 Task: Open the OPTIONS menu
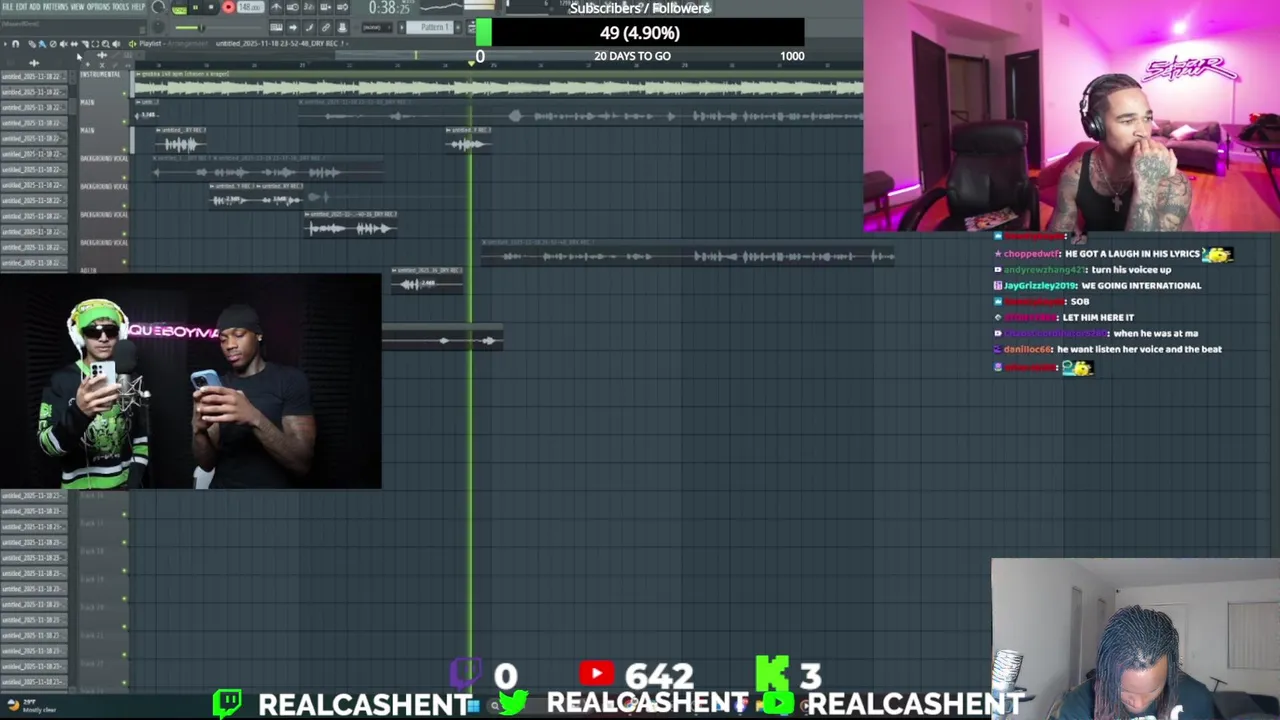pos(98,7)
